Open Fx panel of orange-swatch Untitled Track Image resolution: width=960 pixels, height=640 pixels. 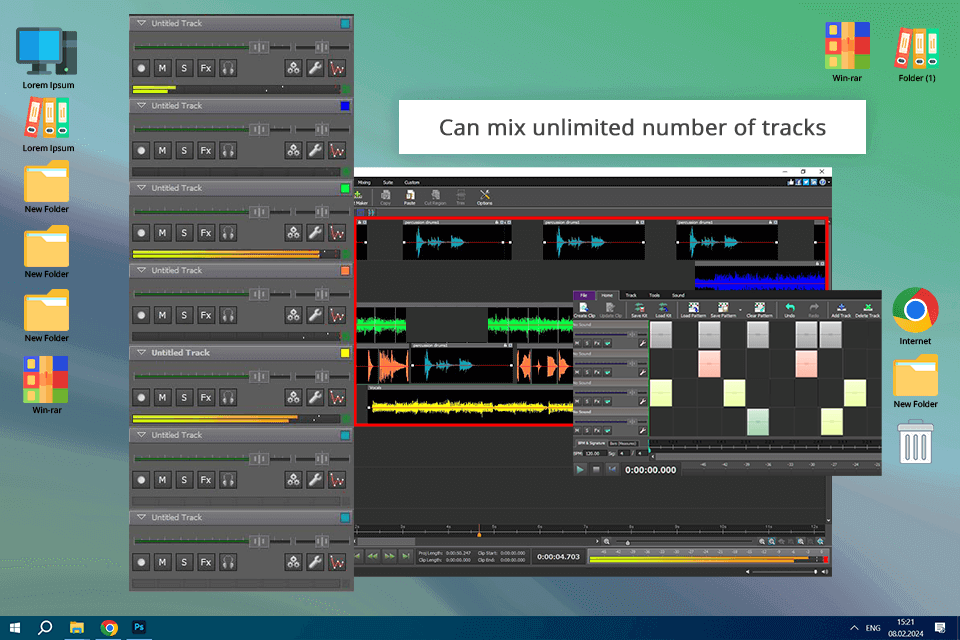[x=206, y=315]
